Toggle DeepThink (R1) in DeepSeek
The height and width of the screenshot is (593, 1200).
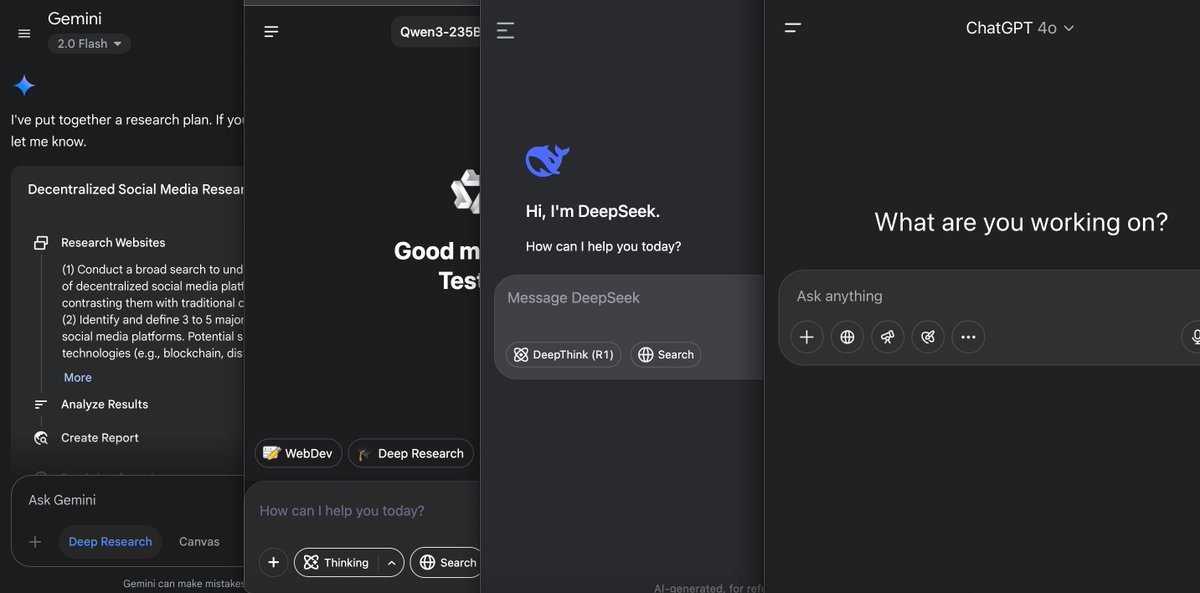[563, 355]
